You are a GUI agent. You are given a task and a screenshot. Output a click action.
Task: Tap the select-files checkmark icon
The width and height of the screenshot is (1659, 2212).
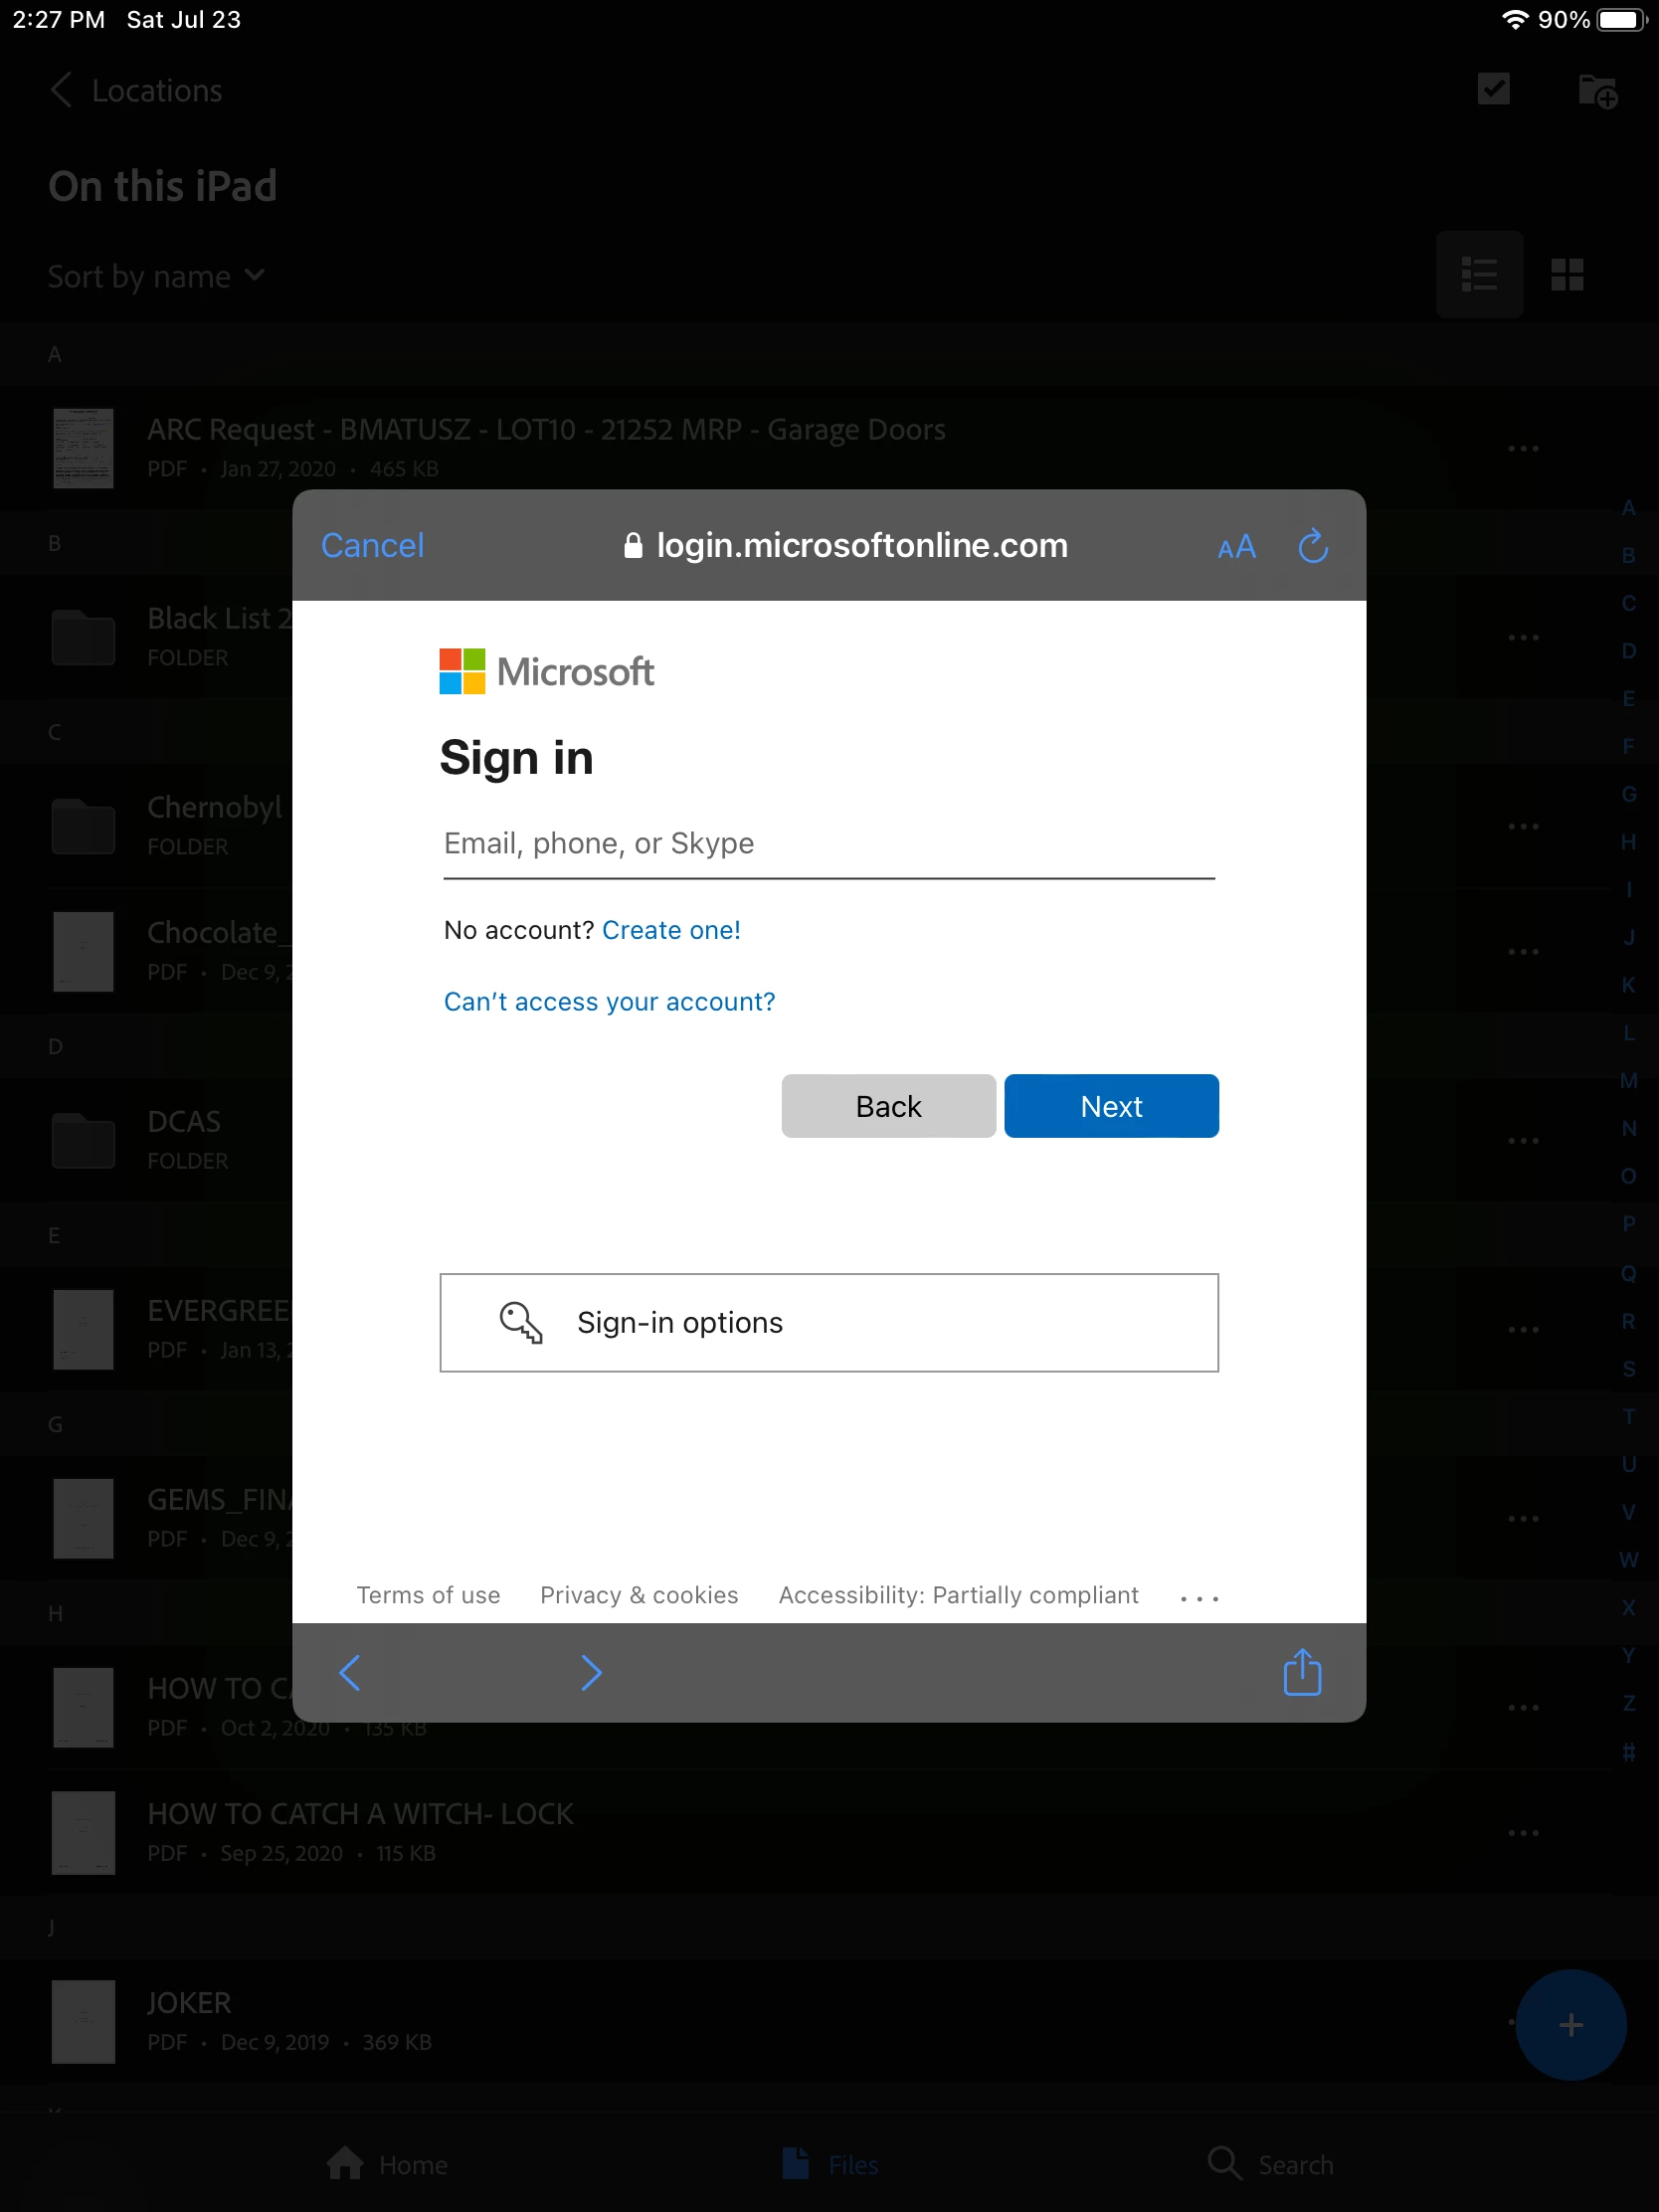(x=1493, y=89)
